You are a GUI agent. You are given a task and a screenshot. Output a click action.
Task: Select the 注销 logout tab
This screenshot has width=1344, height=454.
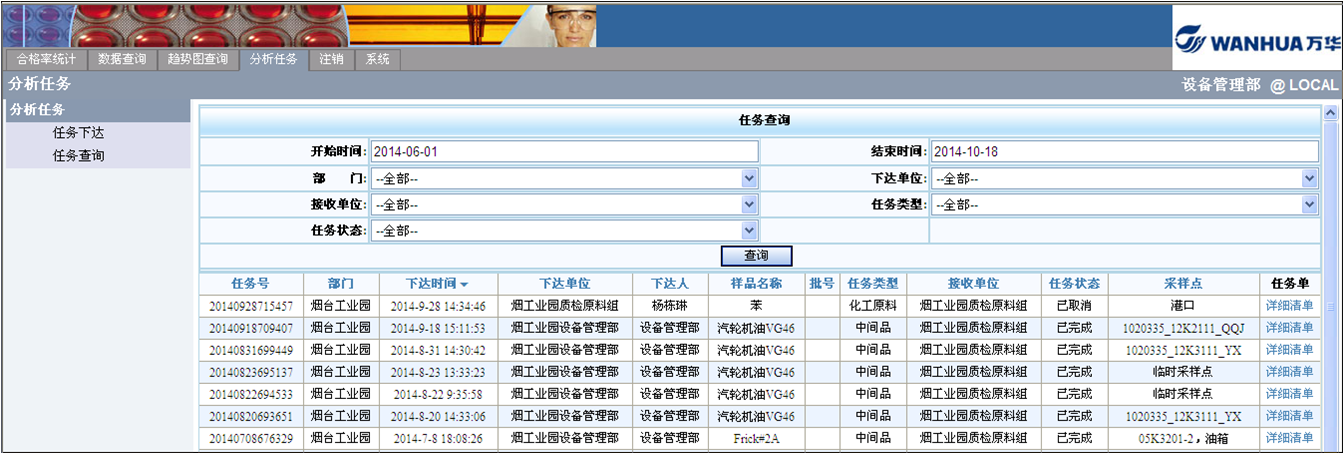(331, 59)
